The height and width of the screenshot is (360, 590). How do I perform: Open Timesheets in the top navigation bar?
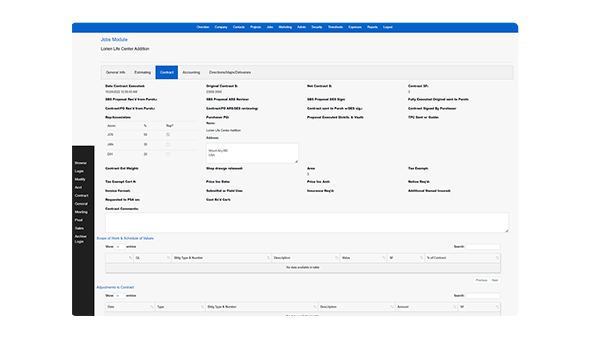335,27
